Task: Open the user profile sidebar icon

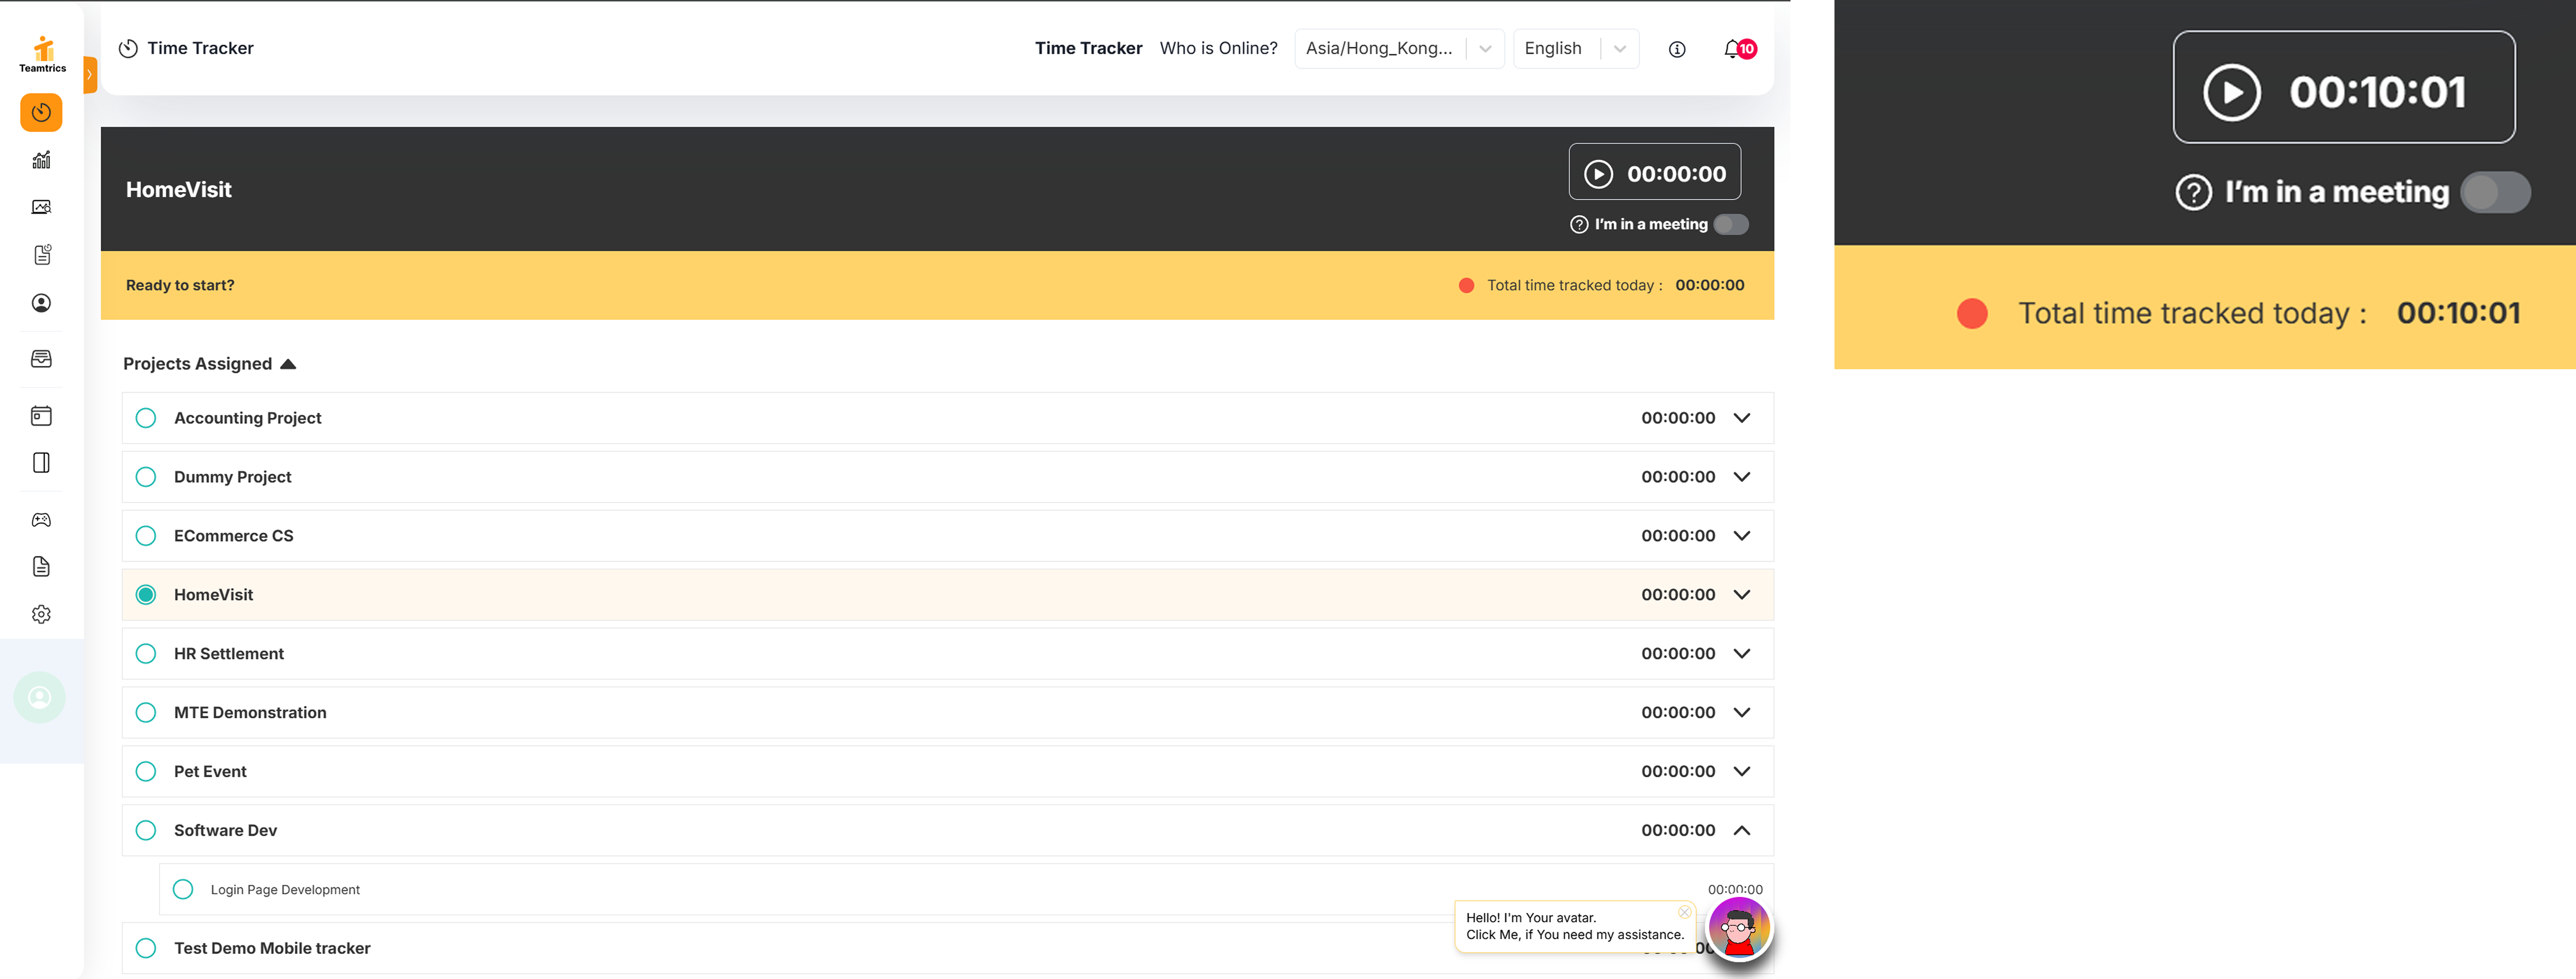Action: (41, 303)
